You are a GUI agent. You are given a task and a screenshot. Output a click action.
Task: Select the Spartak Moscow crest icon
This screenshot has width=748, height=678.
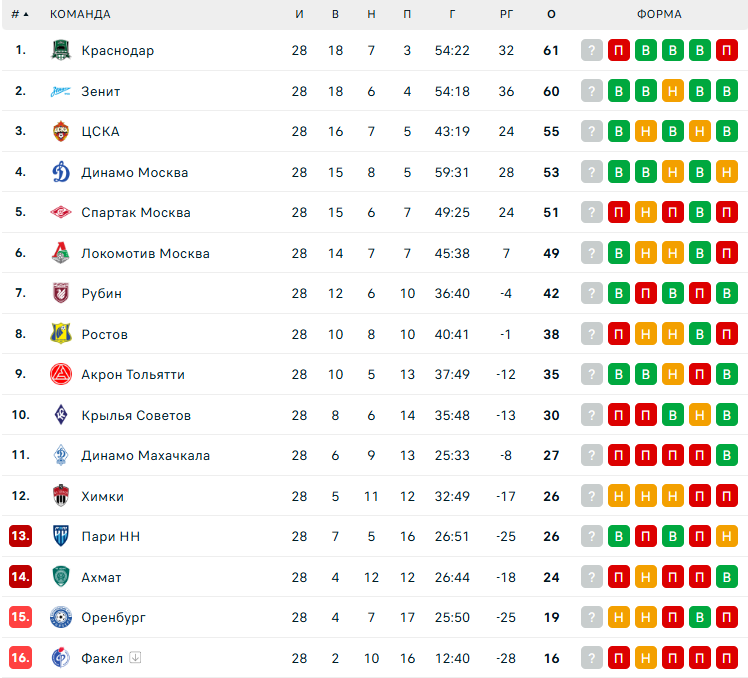tap(61, 212)
